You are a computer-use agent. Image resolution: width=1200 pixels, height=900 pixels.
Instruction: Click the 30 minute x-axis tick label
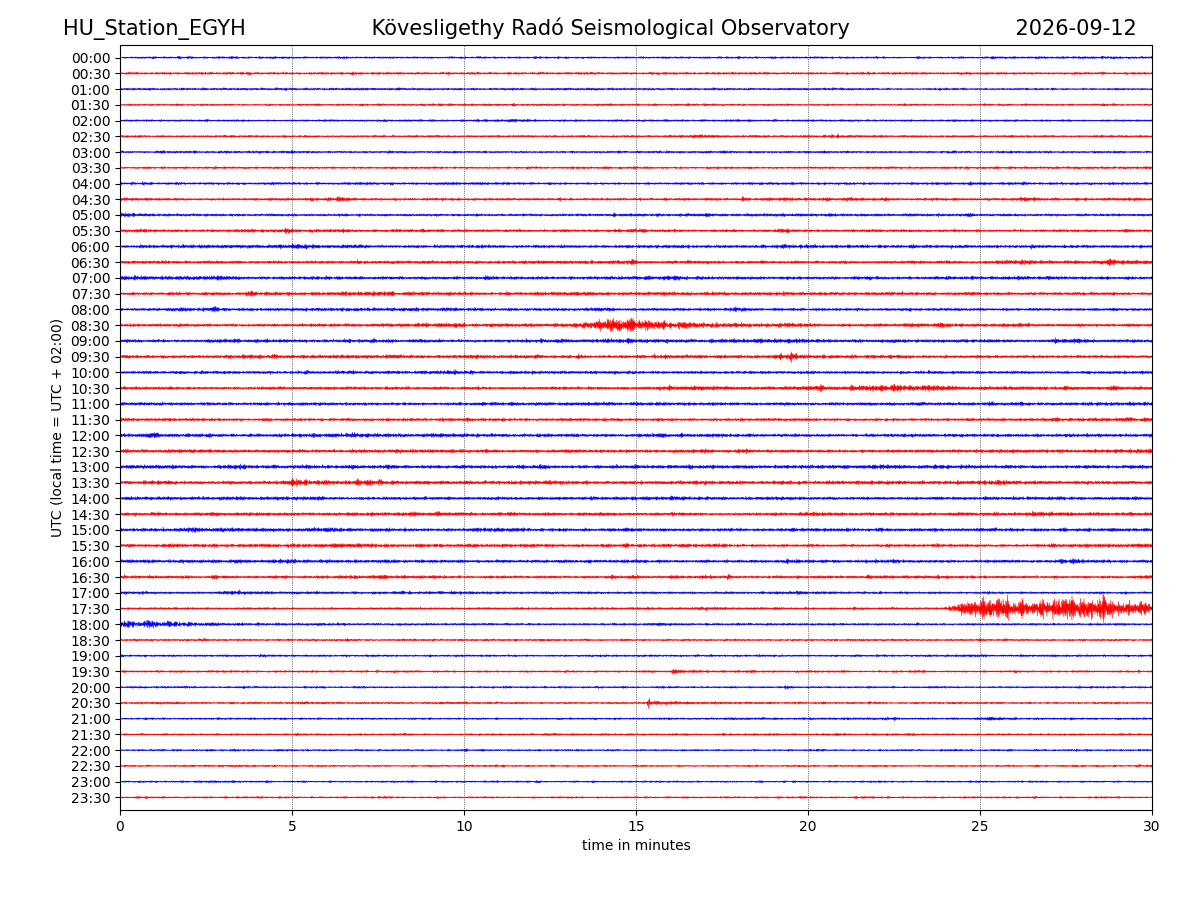tap(1152, 827)
